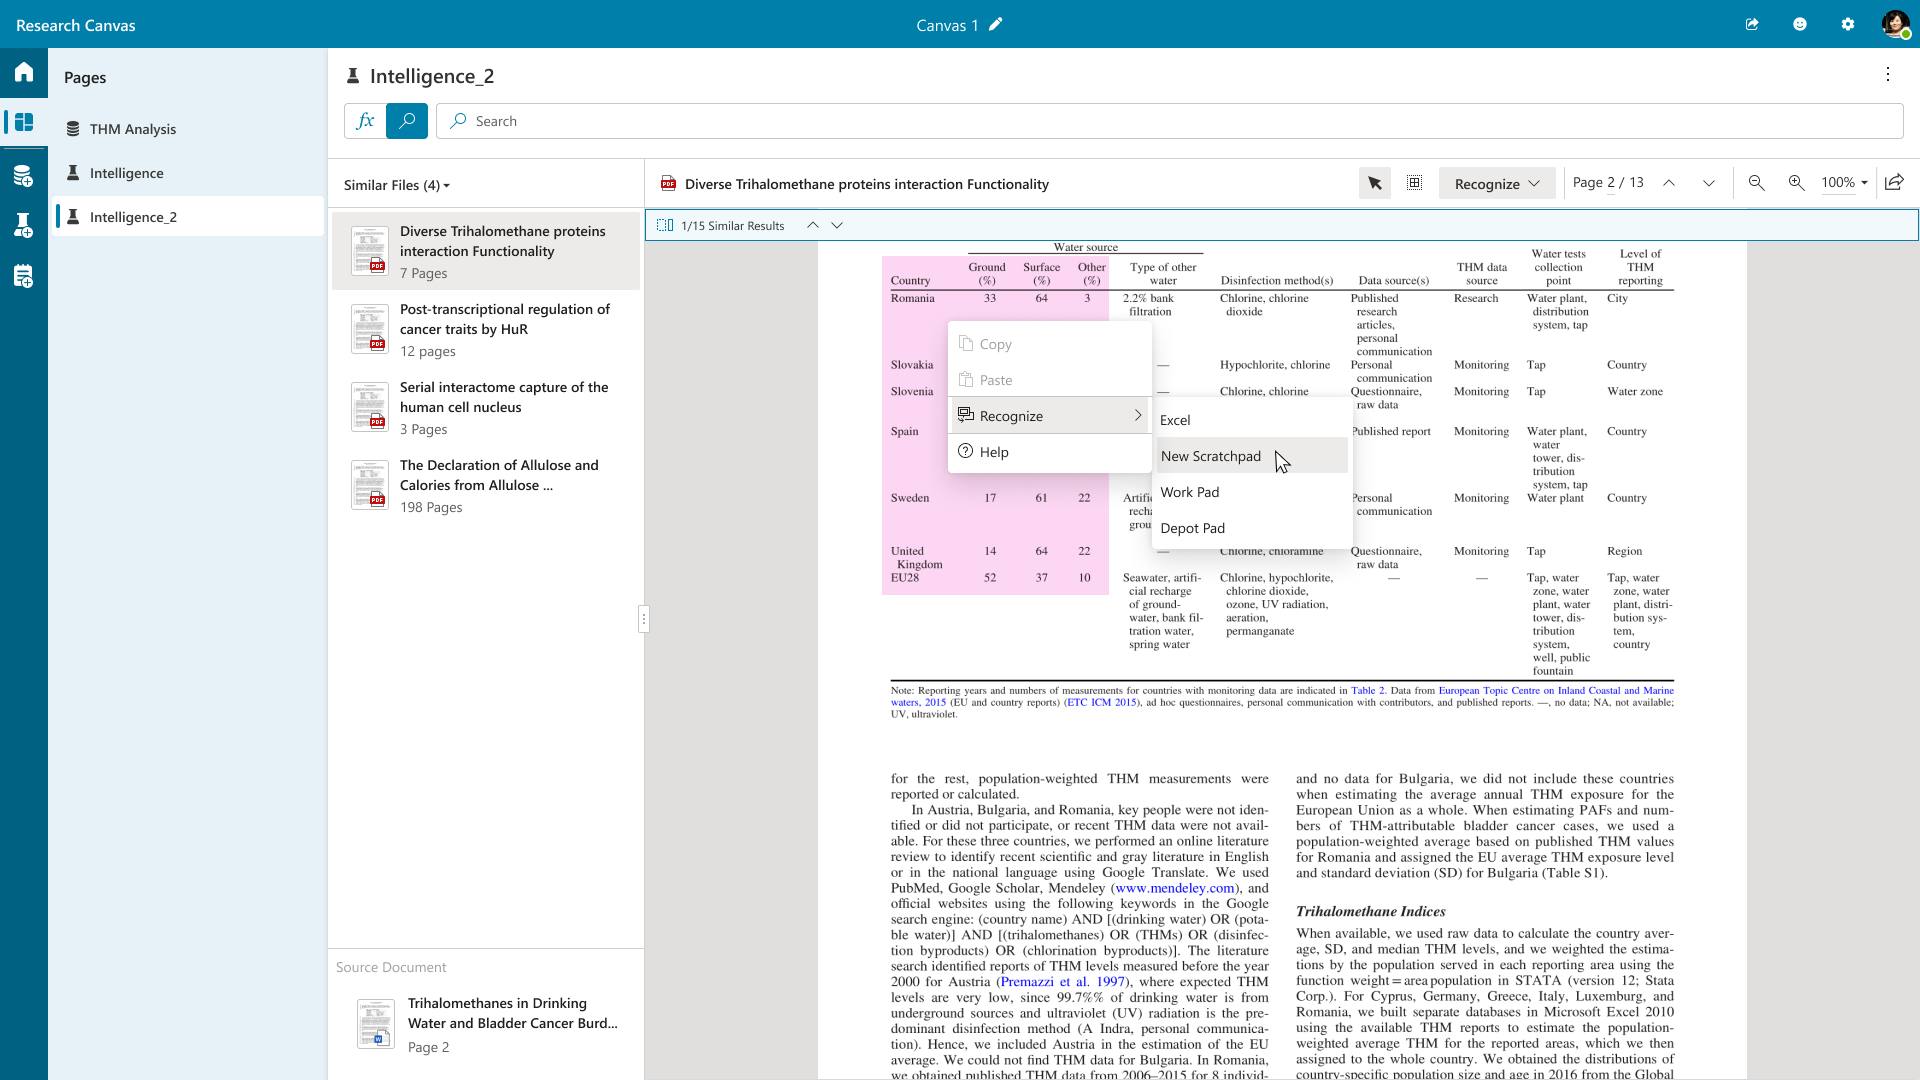Open the 100% zoom level dropdown

point(1844,183)
